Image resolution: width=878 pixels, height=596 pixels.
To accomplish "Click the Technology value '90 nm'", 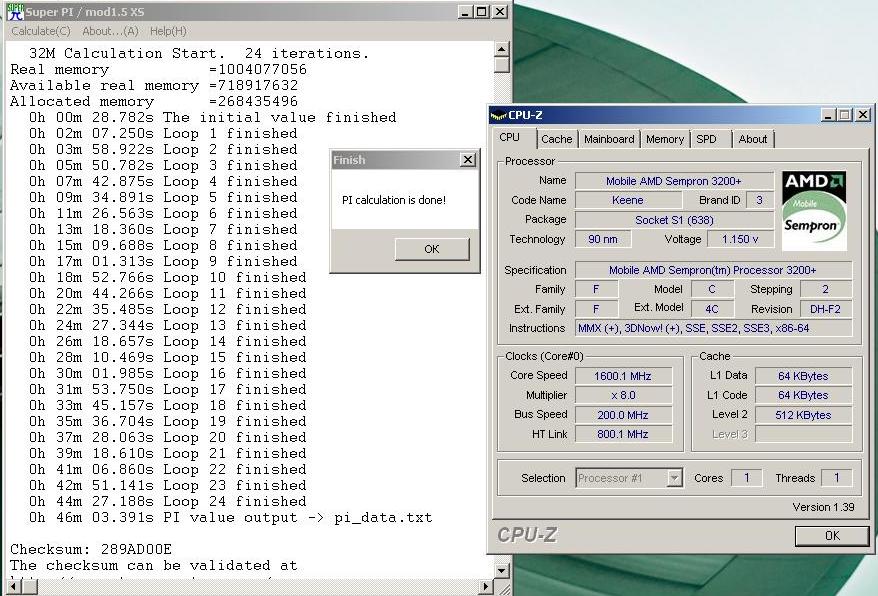I will (x=603, y=239).
